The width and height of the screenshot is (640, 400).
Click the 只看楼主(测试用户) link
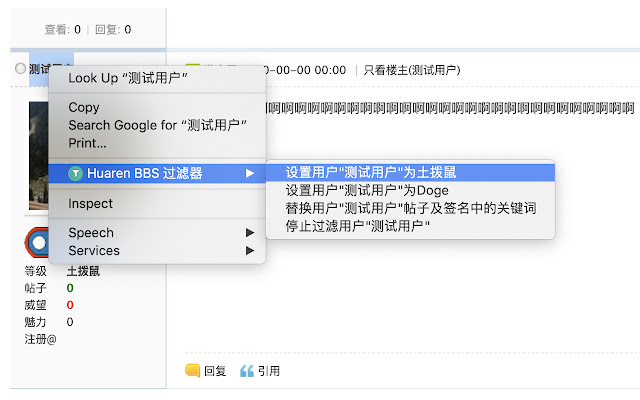coord(412,70)
